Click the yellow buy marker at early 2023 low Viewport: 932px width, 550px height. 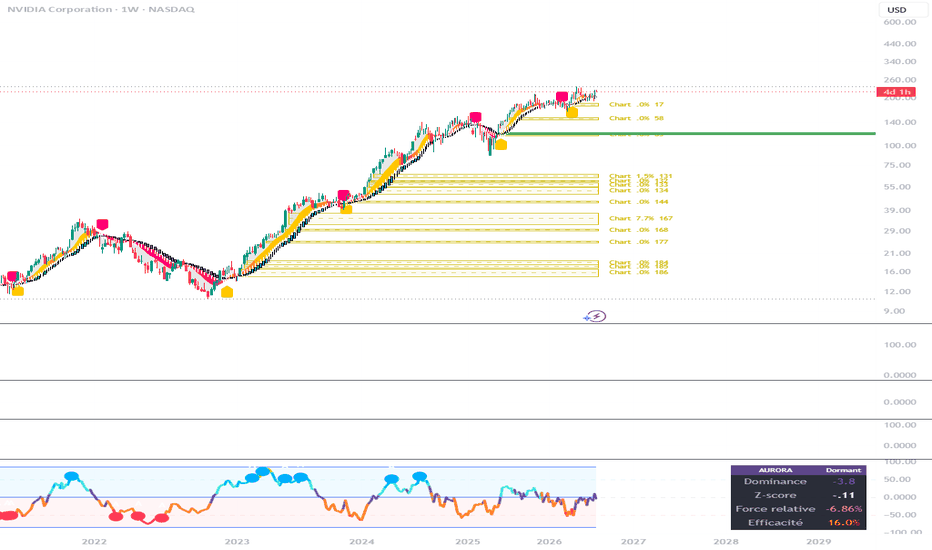point(226,292)
